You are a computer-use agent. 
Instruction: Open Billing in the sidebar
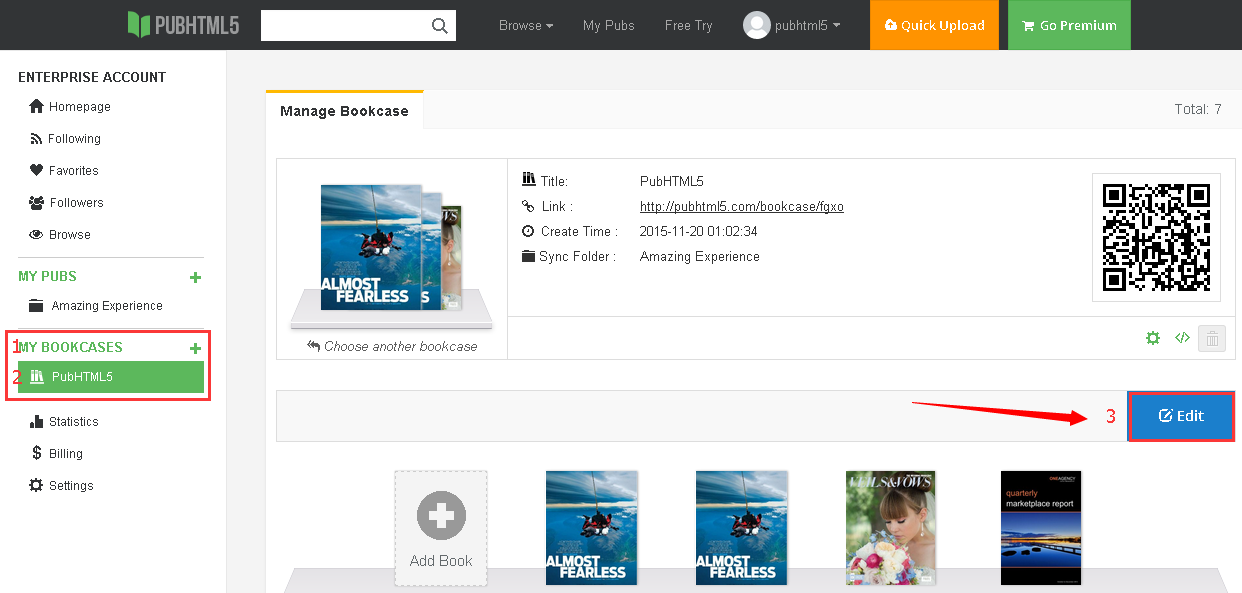66,454
